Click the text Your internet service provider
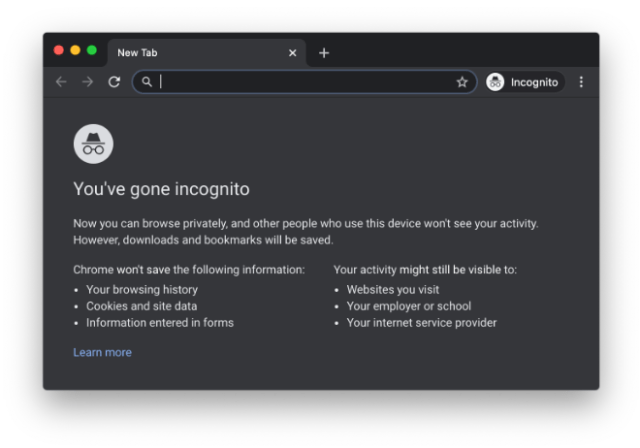Screen dimensions: 640x448 tap(422, 323)
